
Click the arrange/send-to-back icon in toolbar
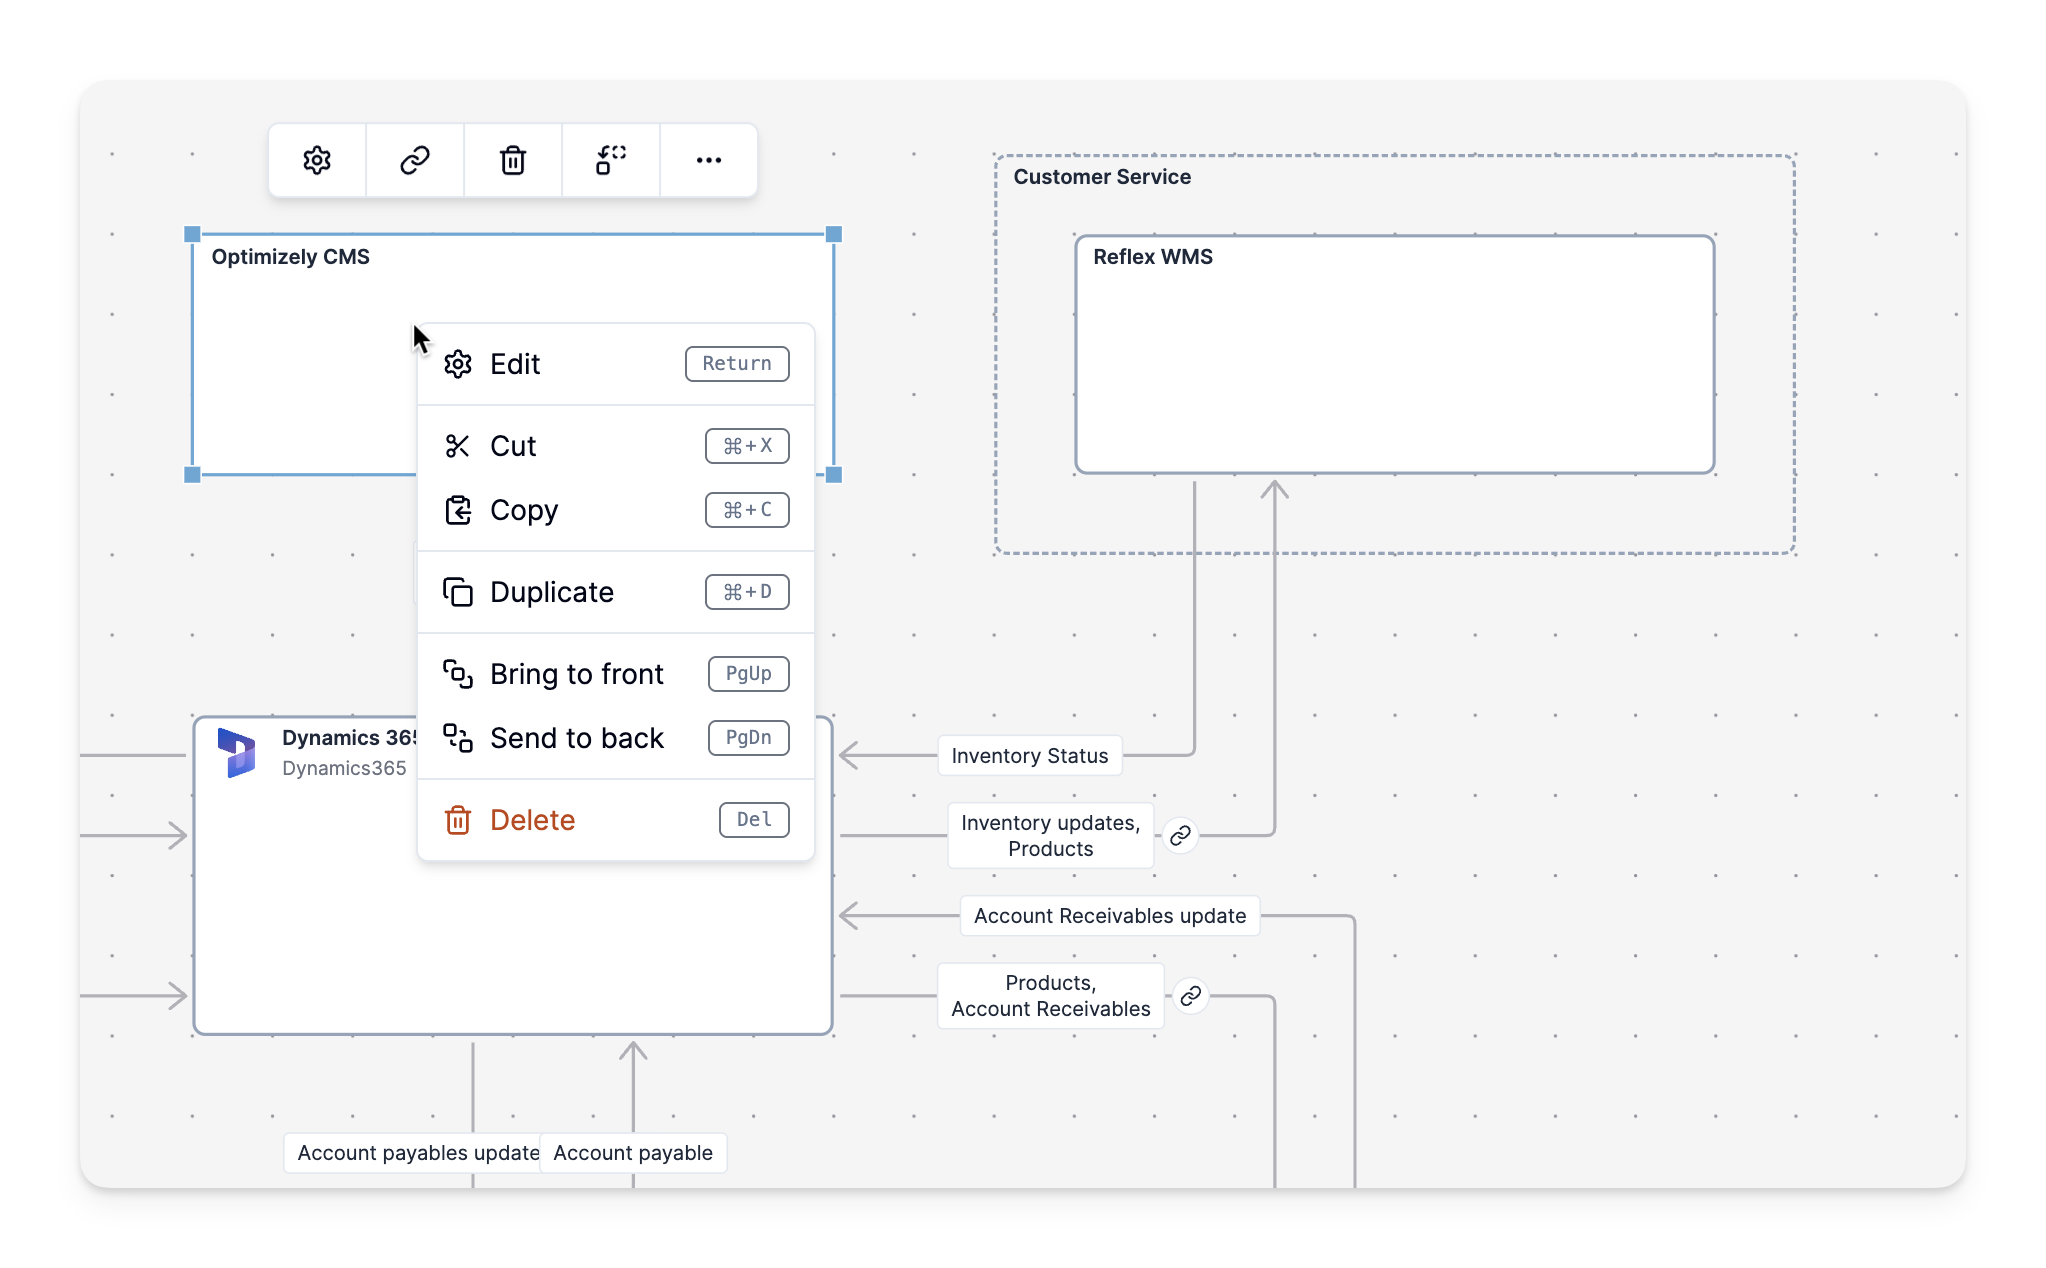610,160
